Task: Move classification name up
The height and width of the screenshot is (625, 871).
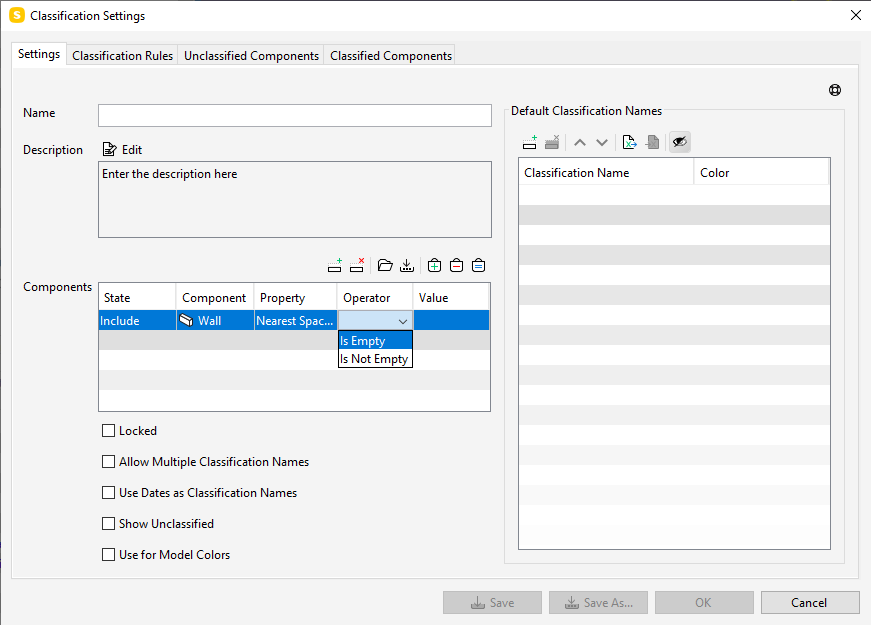Action: [580, 143]
